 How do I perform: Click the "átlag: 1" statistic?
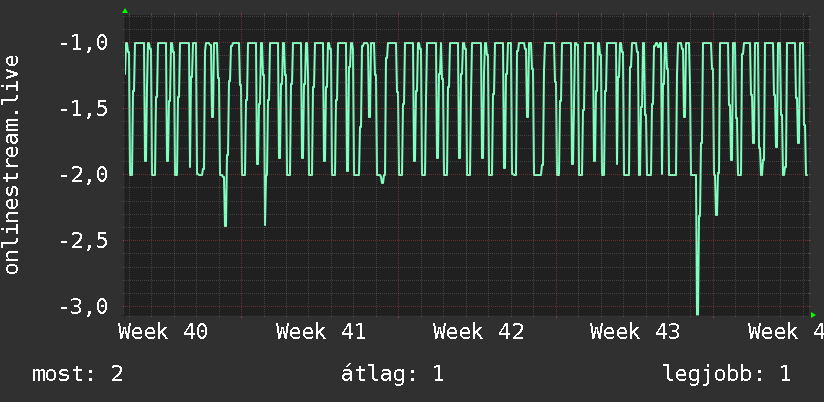point(392,374)
